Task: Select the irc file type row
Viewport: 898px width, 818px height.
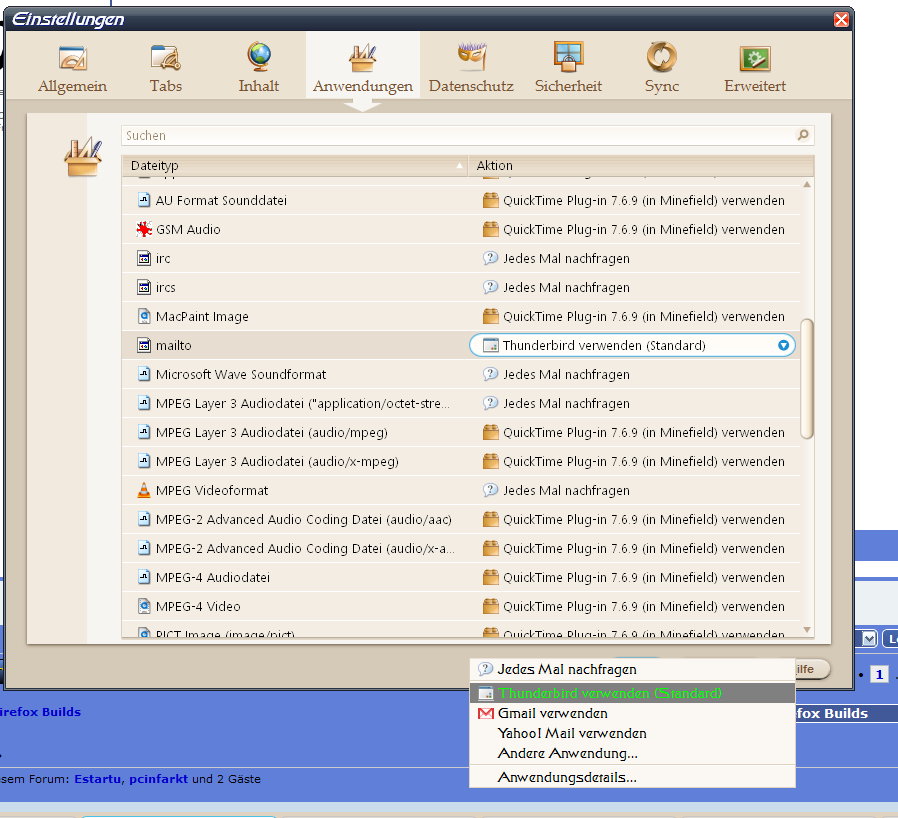Action: (461, 258)
